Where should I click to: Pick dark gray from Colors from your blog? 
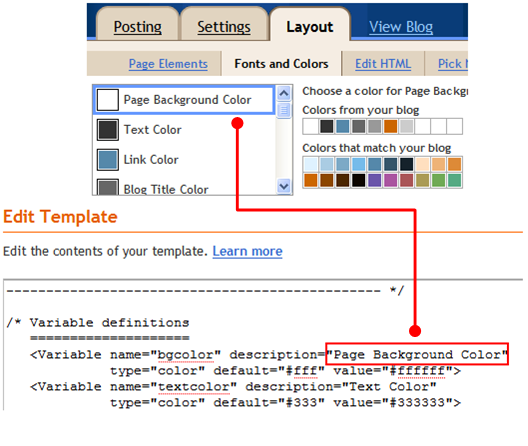(326, 126)
